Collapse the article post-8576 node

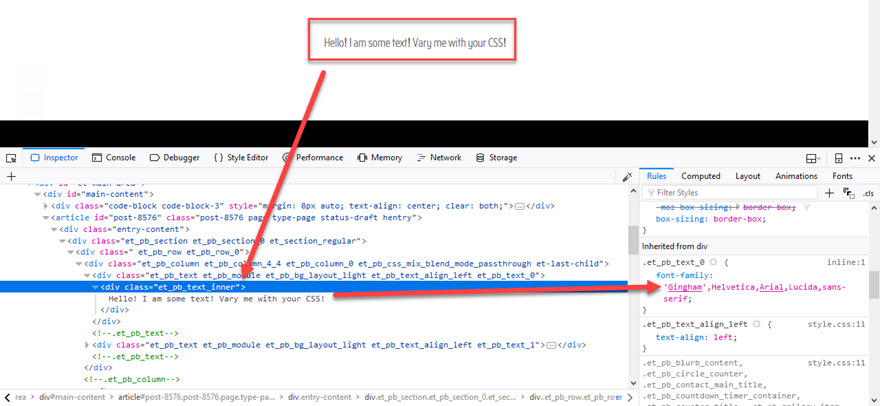click(45, 218)
